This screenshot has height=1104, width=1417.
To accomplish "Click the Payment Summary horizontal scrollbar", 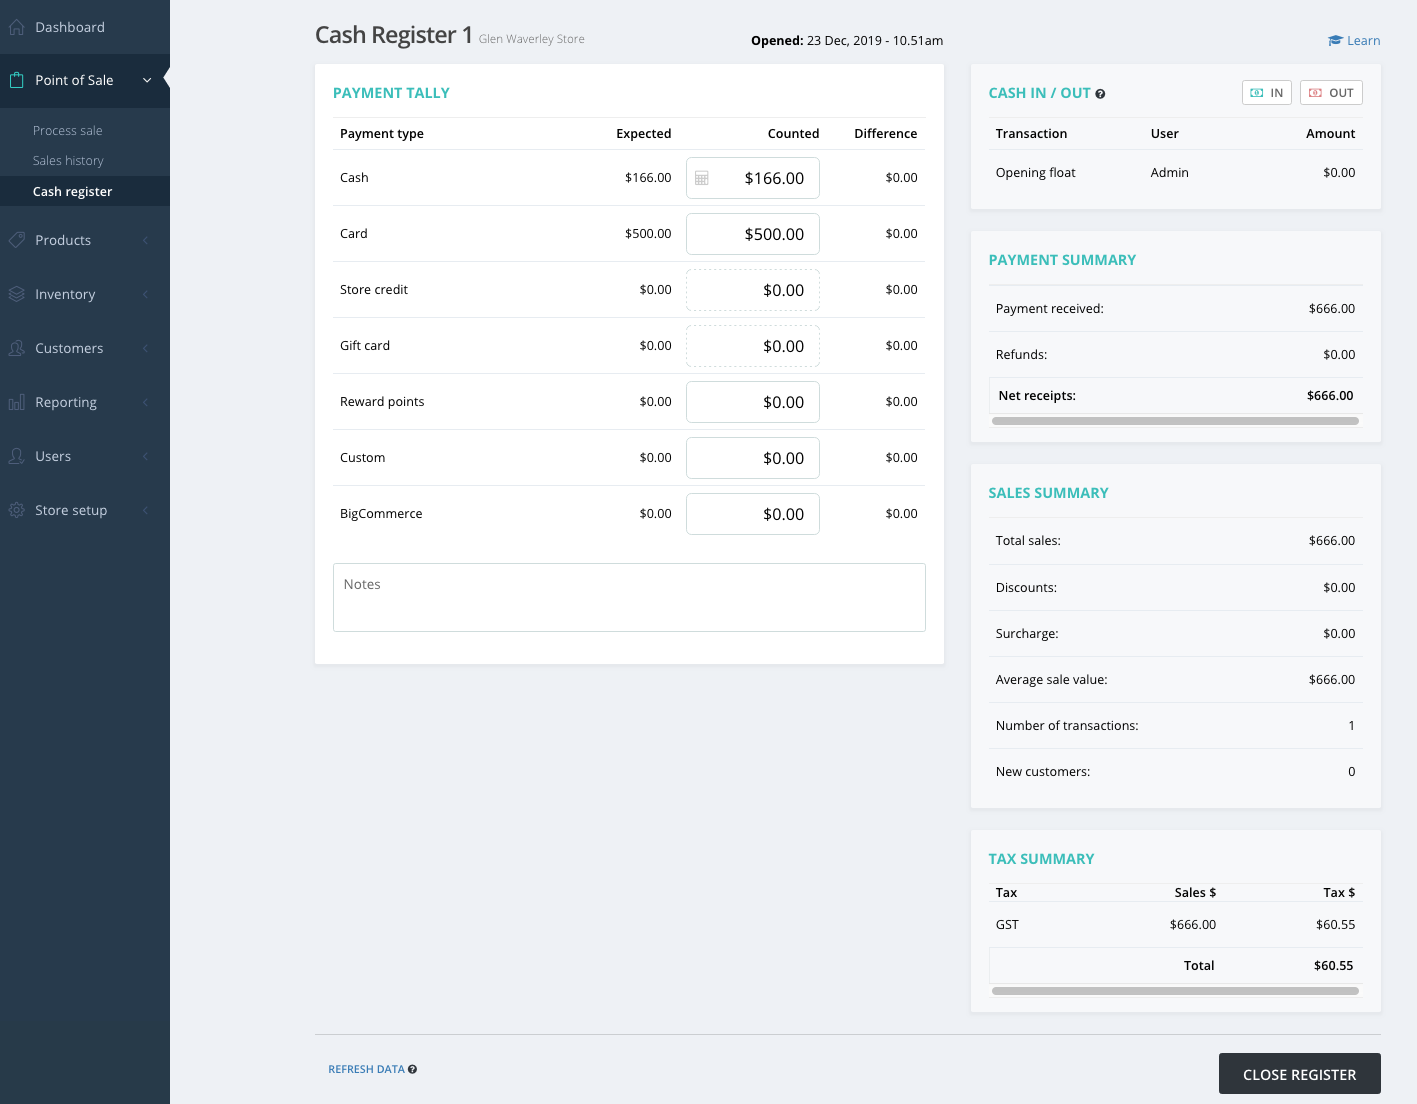I will pyautogui.click(x=1175, y=421).
